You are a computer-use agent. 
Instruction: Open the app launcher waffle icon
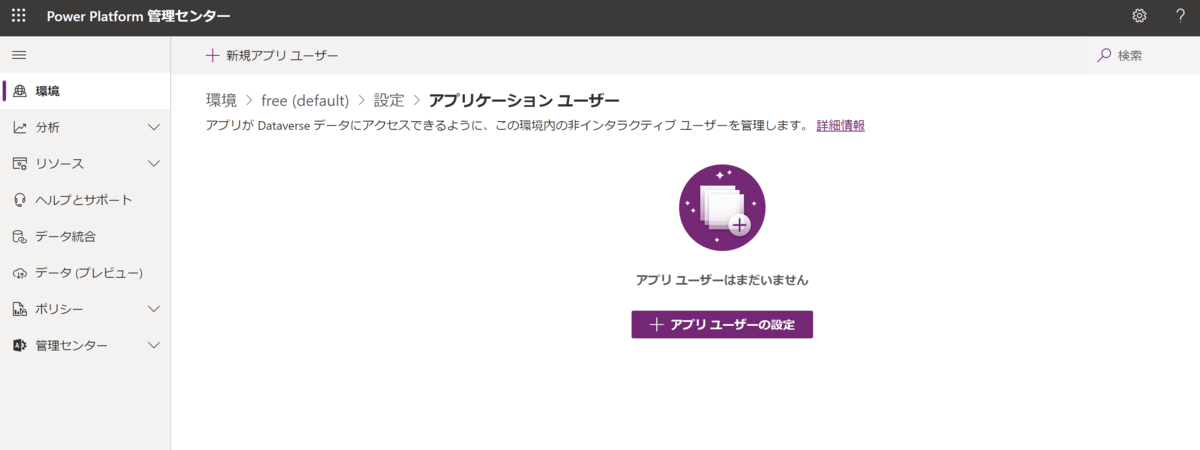tap(18, 16)
